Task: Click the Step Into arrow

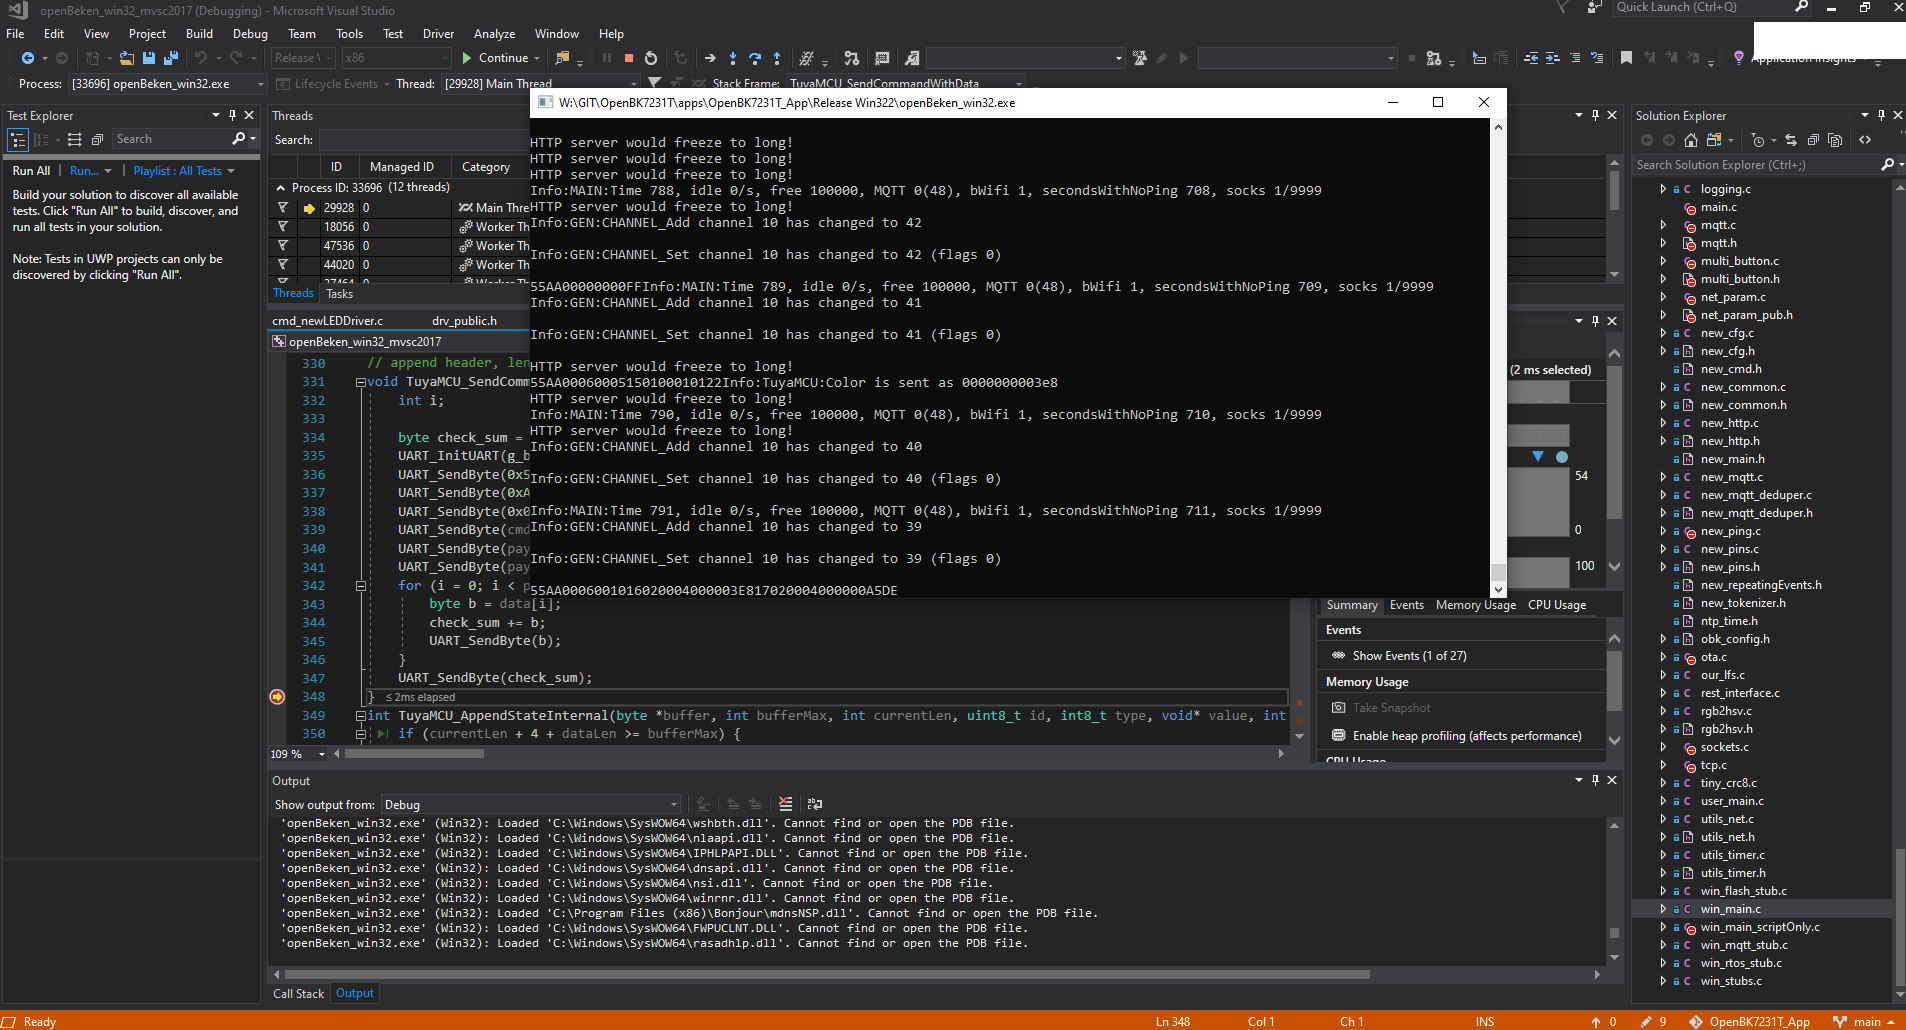Action: pos(733,58)
